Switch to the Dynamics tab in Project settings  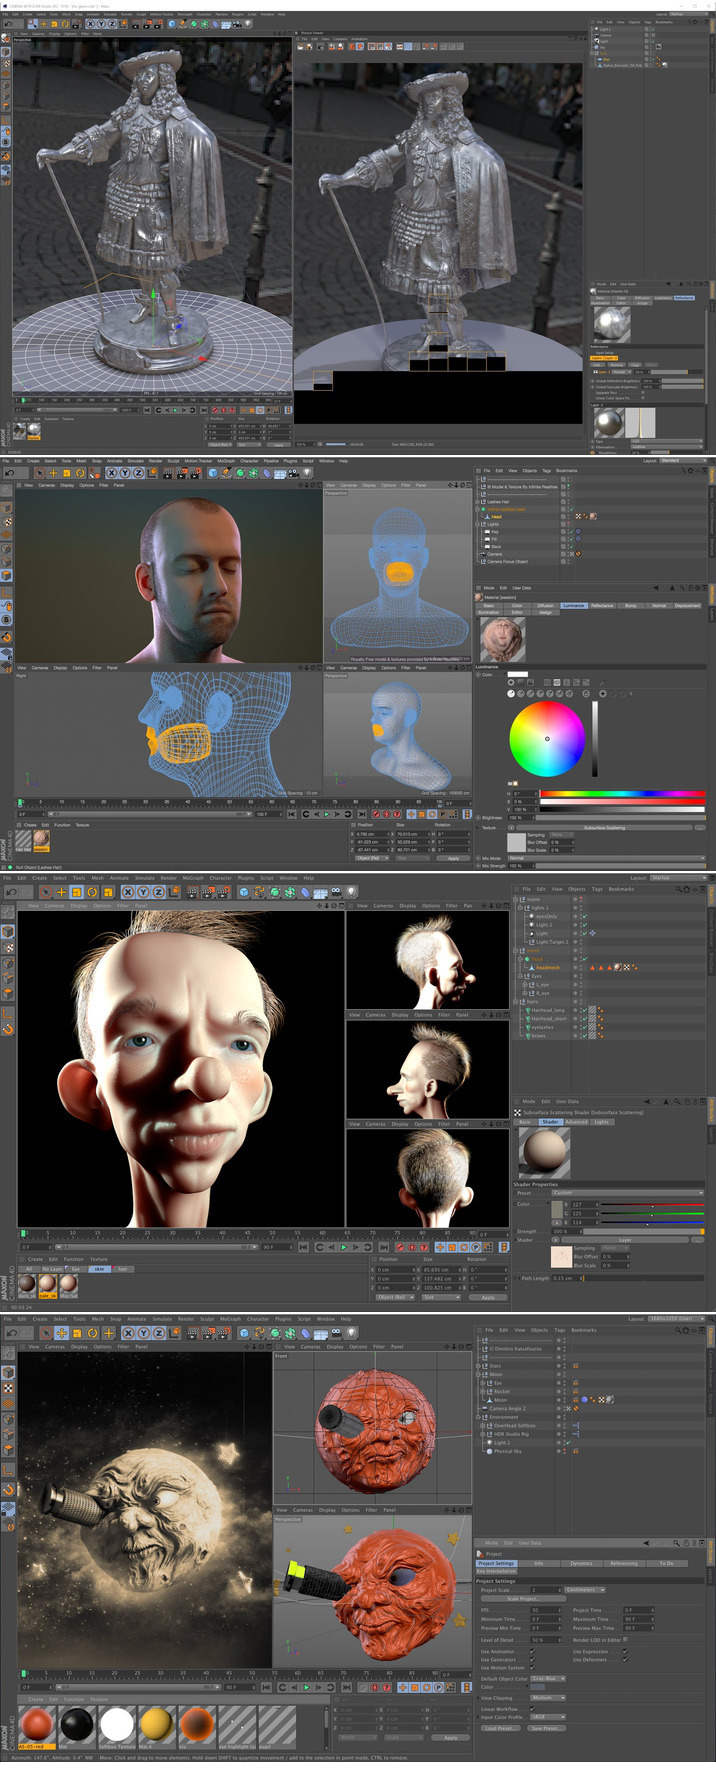[582, 1563]
